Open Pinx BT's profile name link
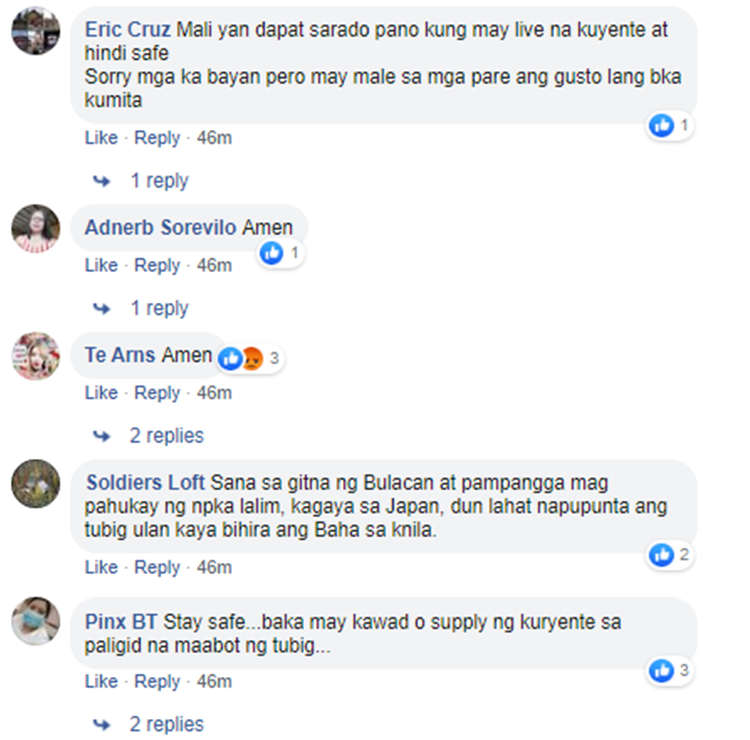 (x=121, y=622)
